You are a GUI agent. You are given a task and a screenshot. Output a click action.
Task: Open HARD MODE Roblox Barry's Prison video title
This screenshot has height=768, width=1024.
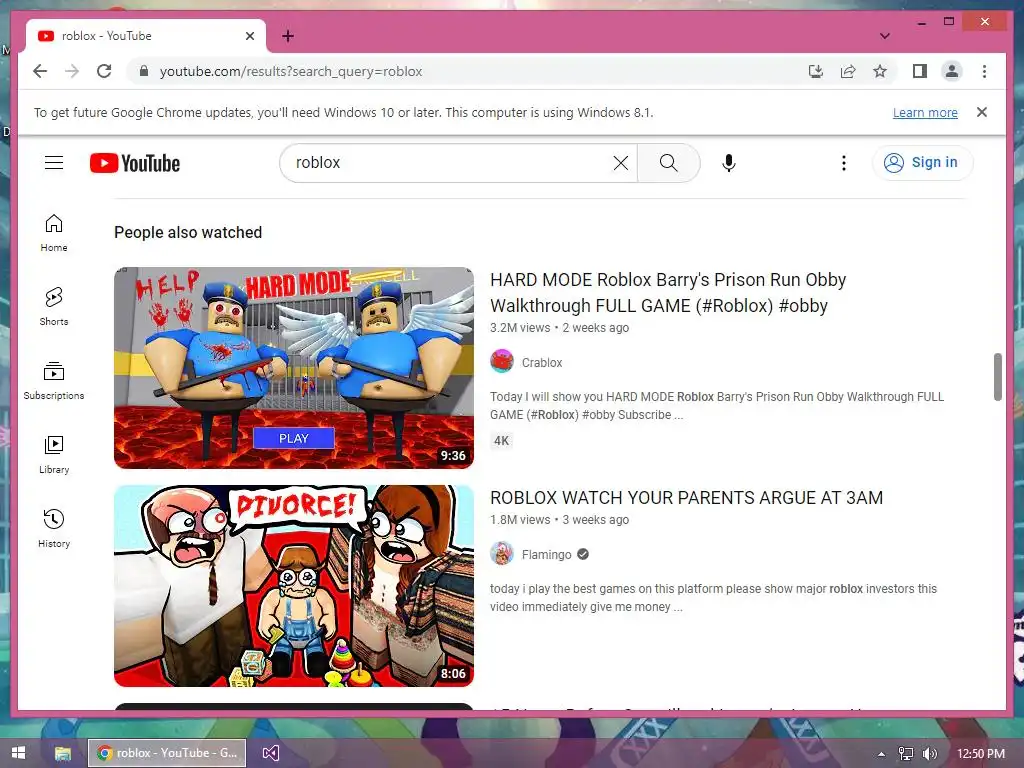668,293
